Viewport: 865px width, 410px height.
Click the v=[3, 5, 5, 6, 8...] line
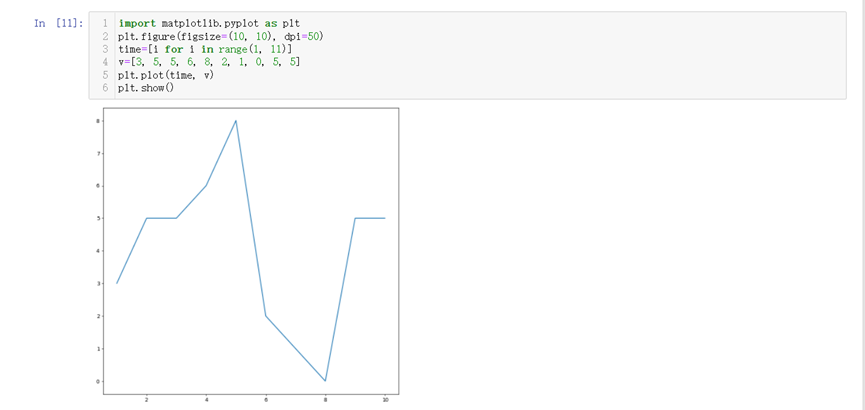pos(210,62)
